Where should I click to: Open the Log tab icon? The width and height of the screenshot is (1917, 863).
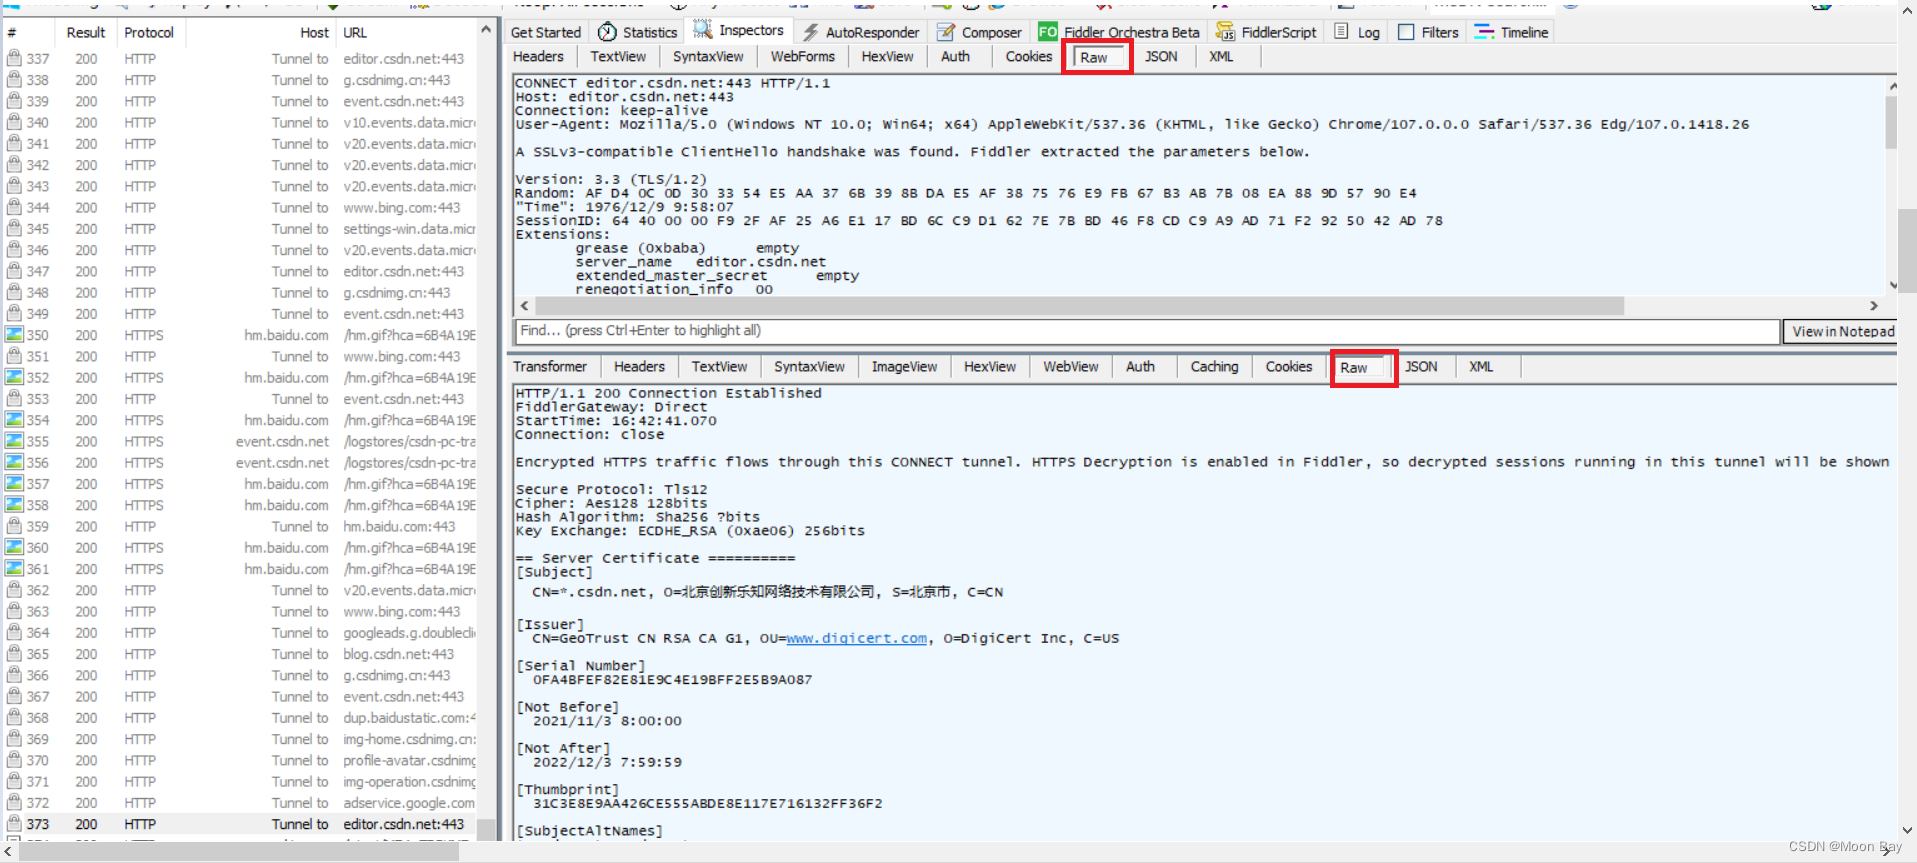click(x=1342, y=32)
